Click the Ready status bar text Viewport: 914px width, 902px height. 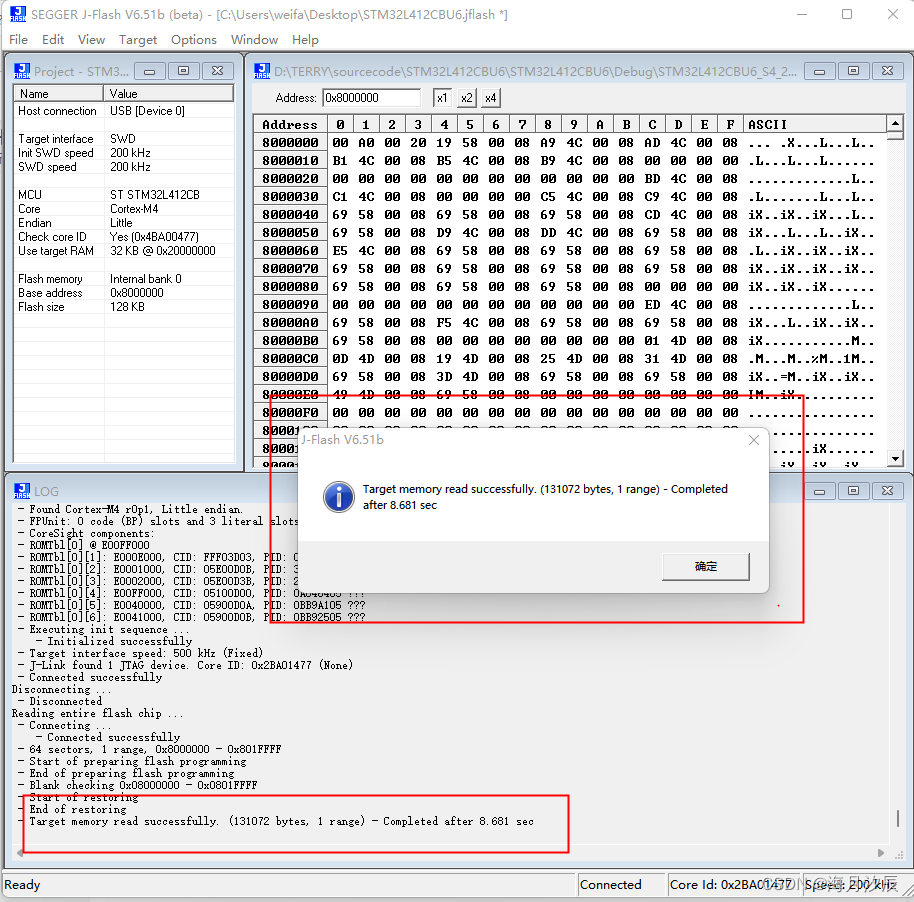[22, 885]
